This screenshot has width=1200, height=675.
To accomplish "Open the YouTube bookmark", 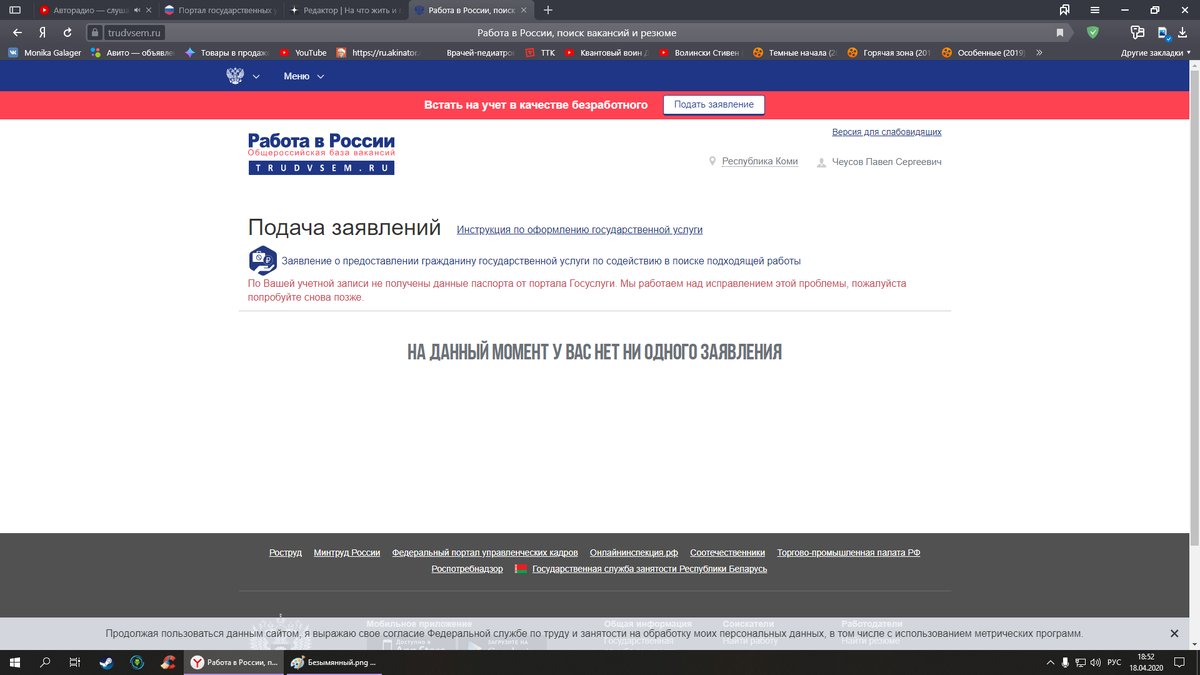I will click(303, 52).
